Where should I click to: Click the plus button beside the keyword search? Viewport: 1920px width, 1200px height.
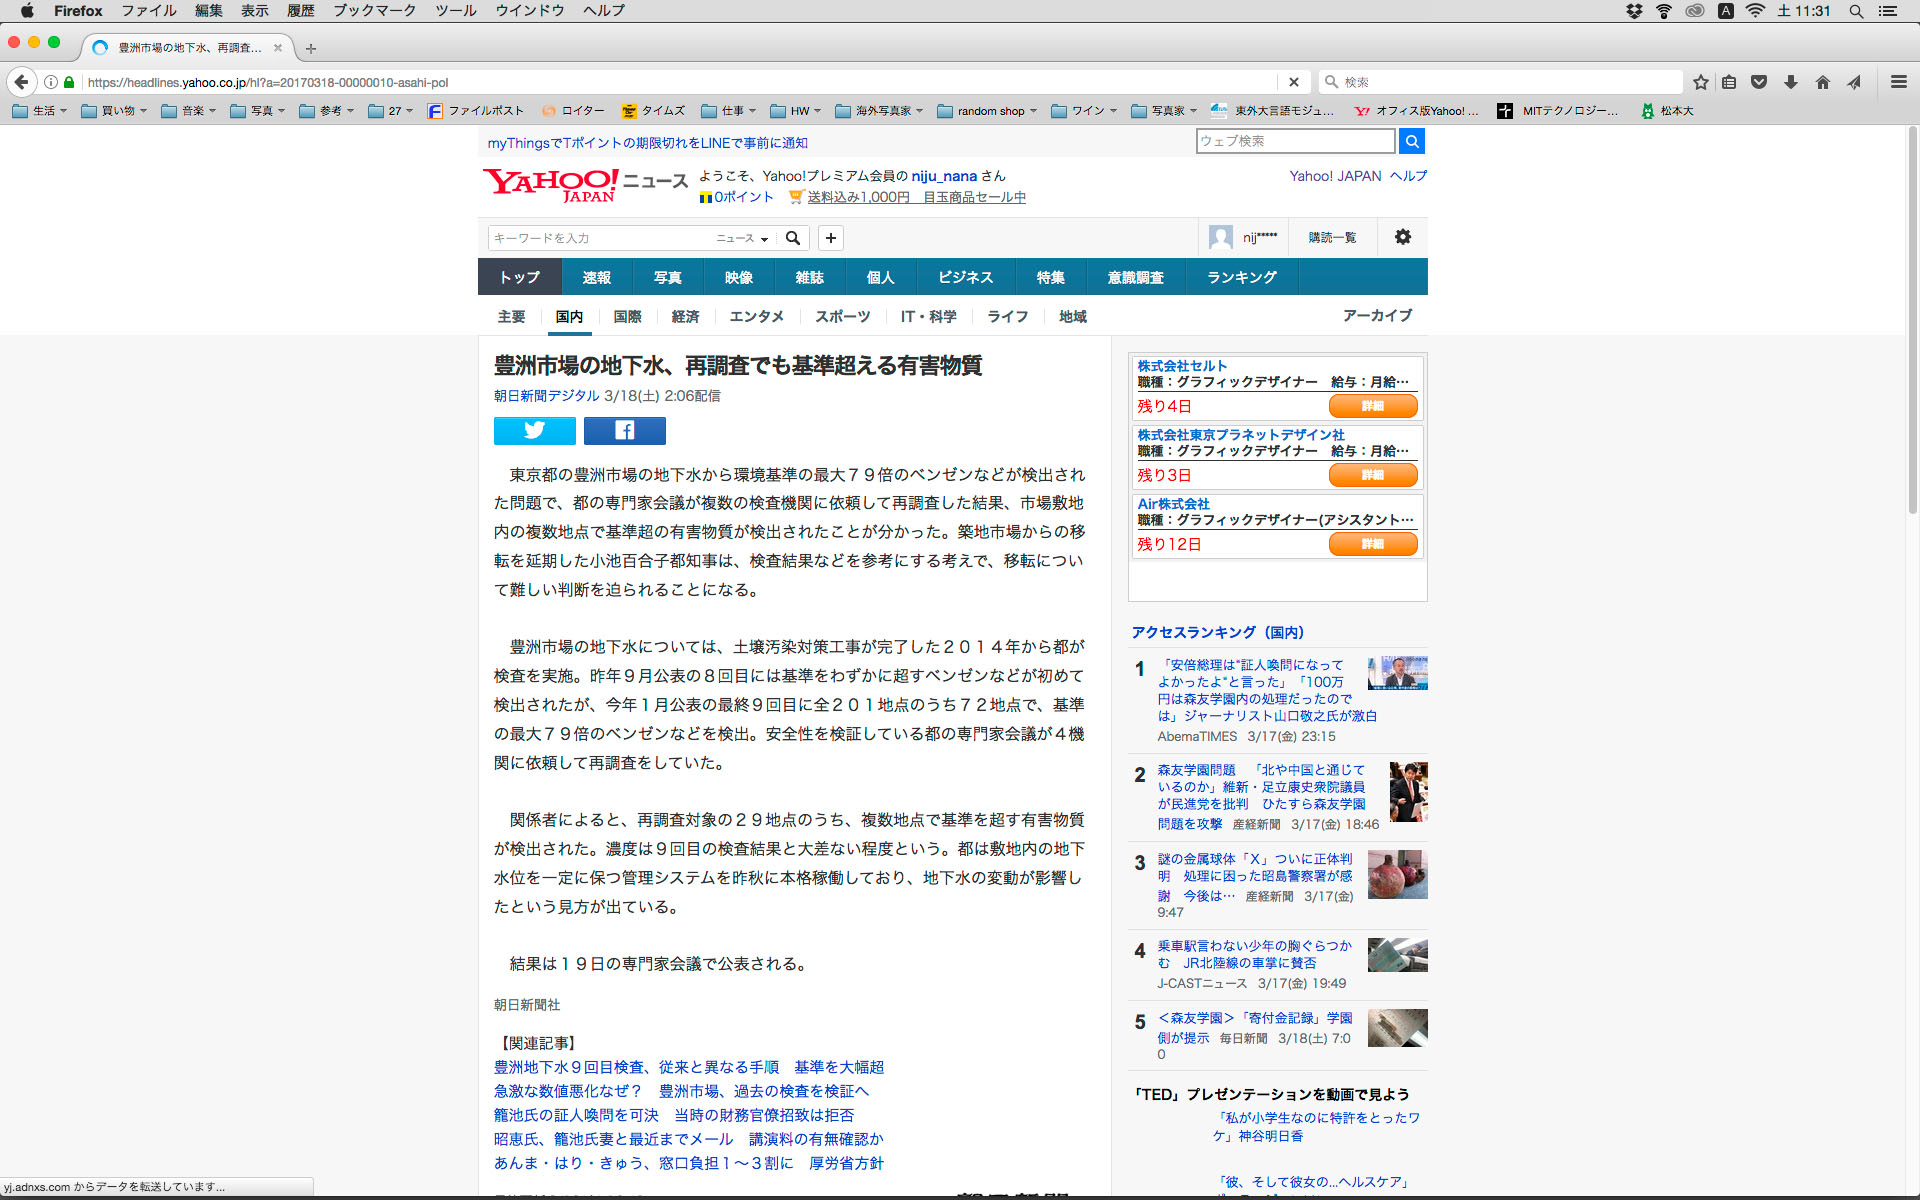(830, 238)
